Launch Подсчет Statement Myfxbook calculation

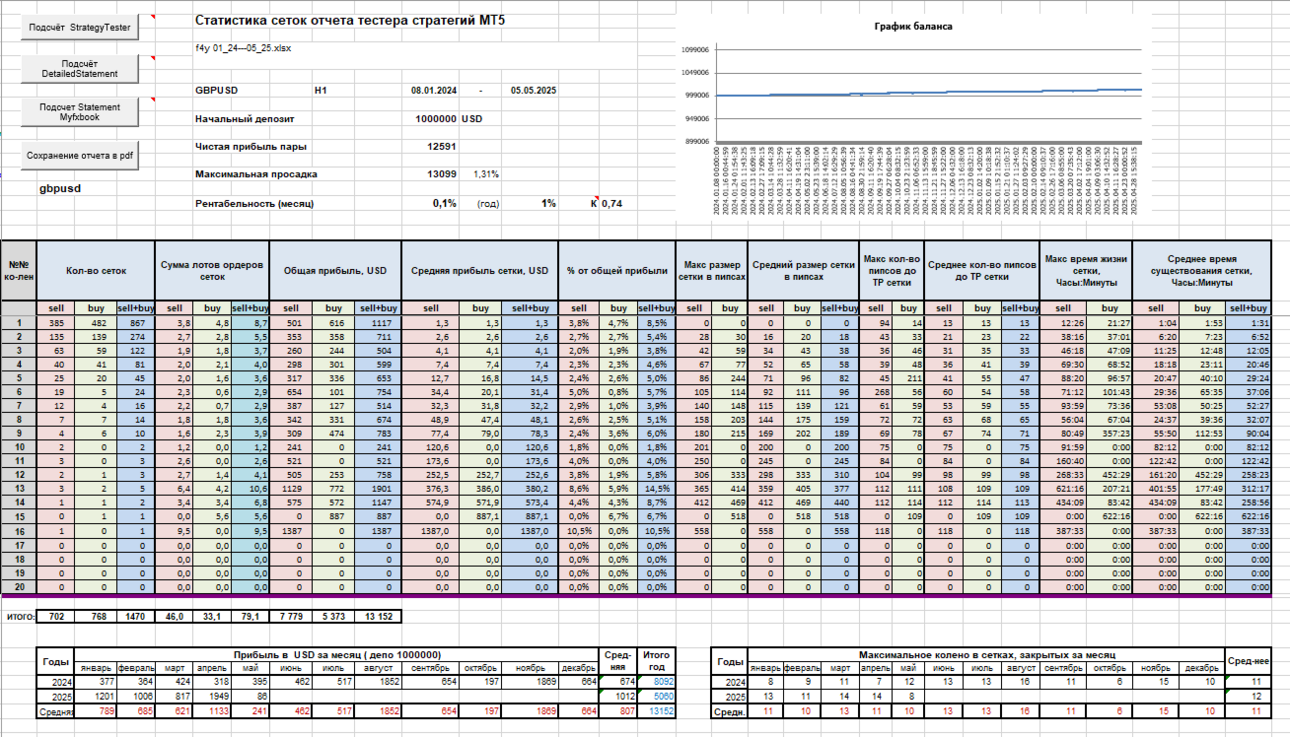tap(80, 112)
